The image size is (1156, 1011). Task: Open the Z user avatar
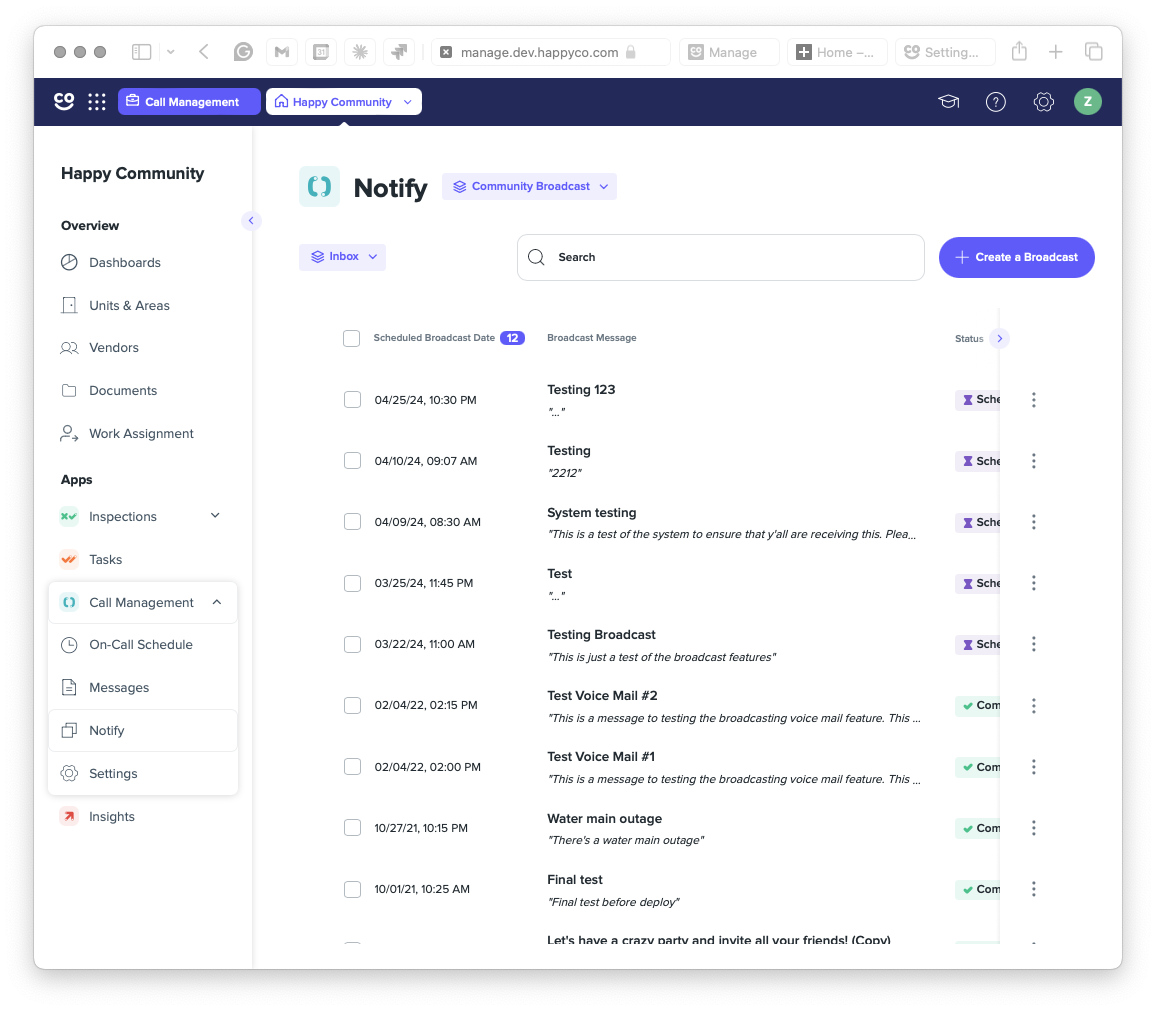click(1087, 102)
